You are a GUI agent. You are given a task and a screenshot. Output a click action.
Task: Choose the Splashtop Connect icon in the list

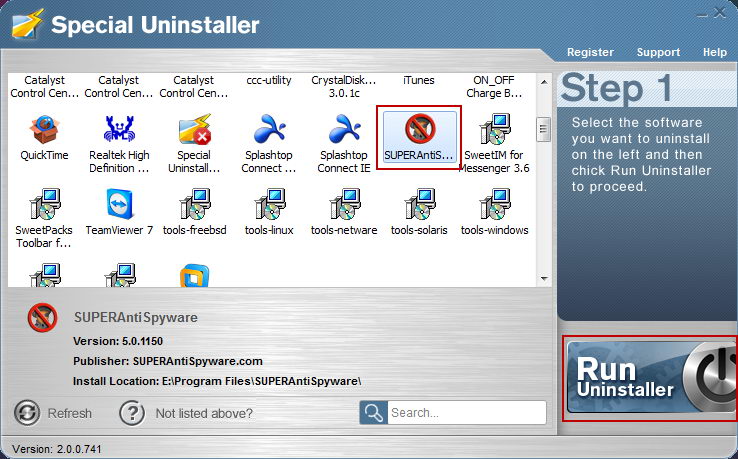point(269,129)
